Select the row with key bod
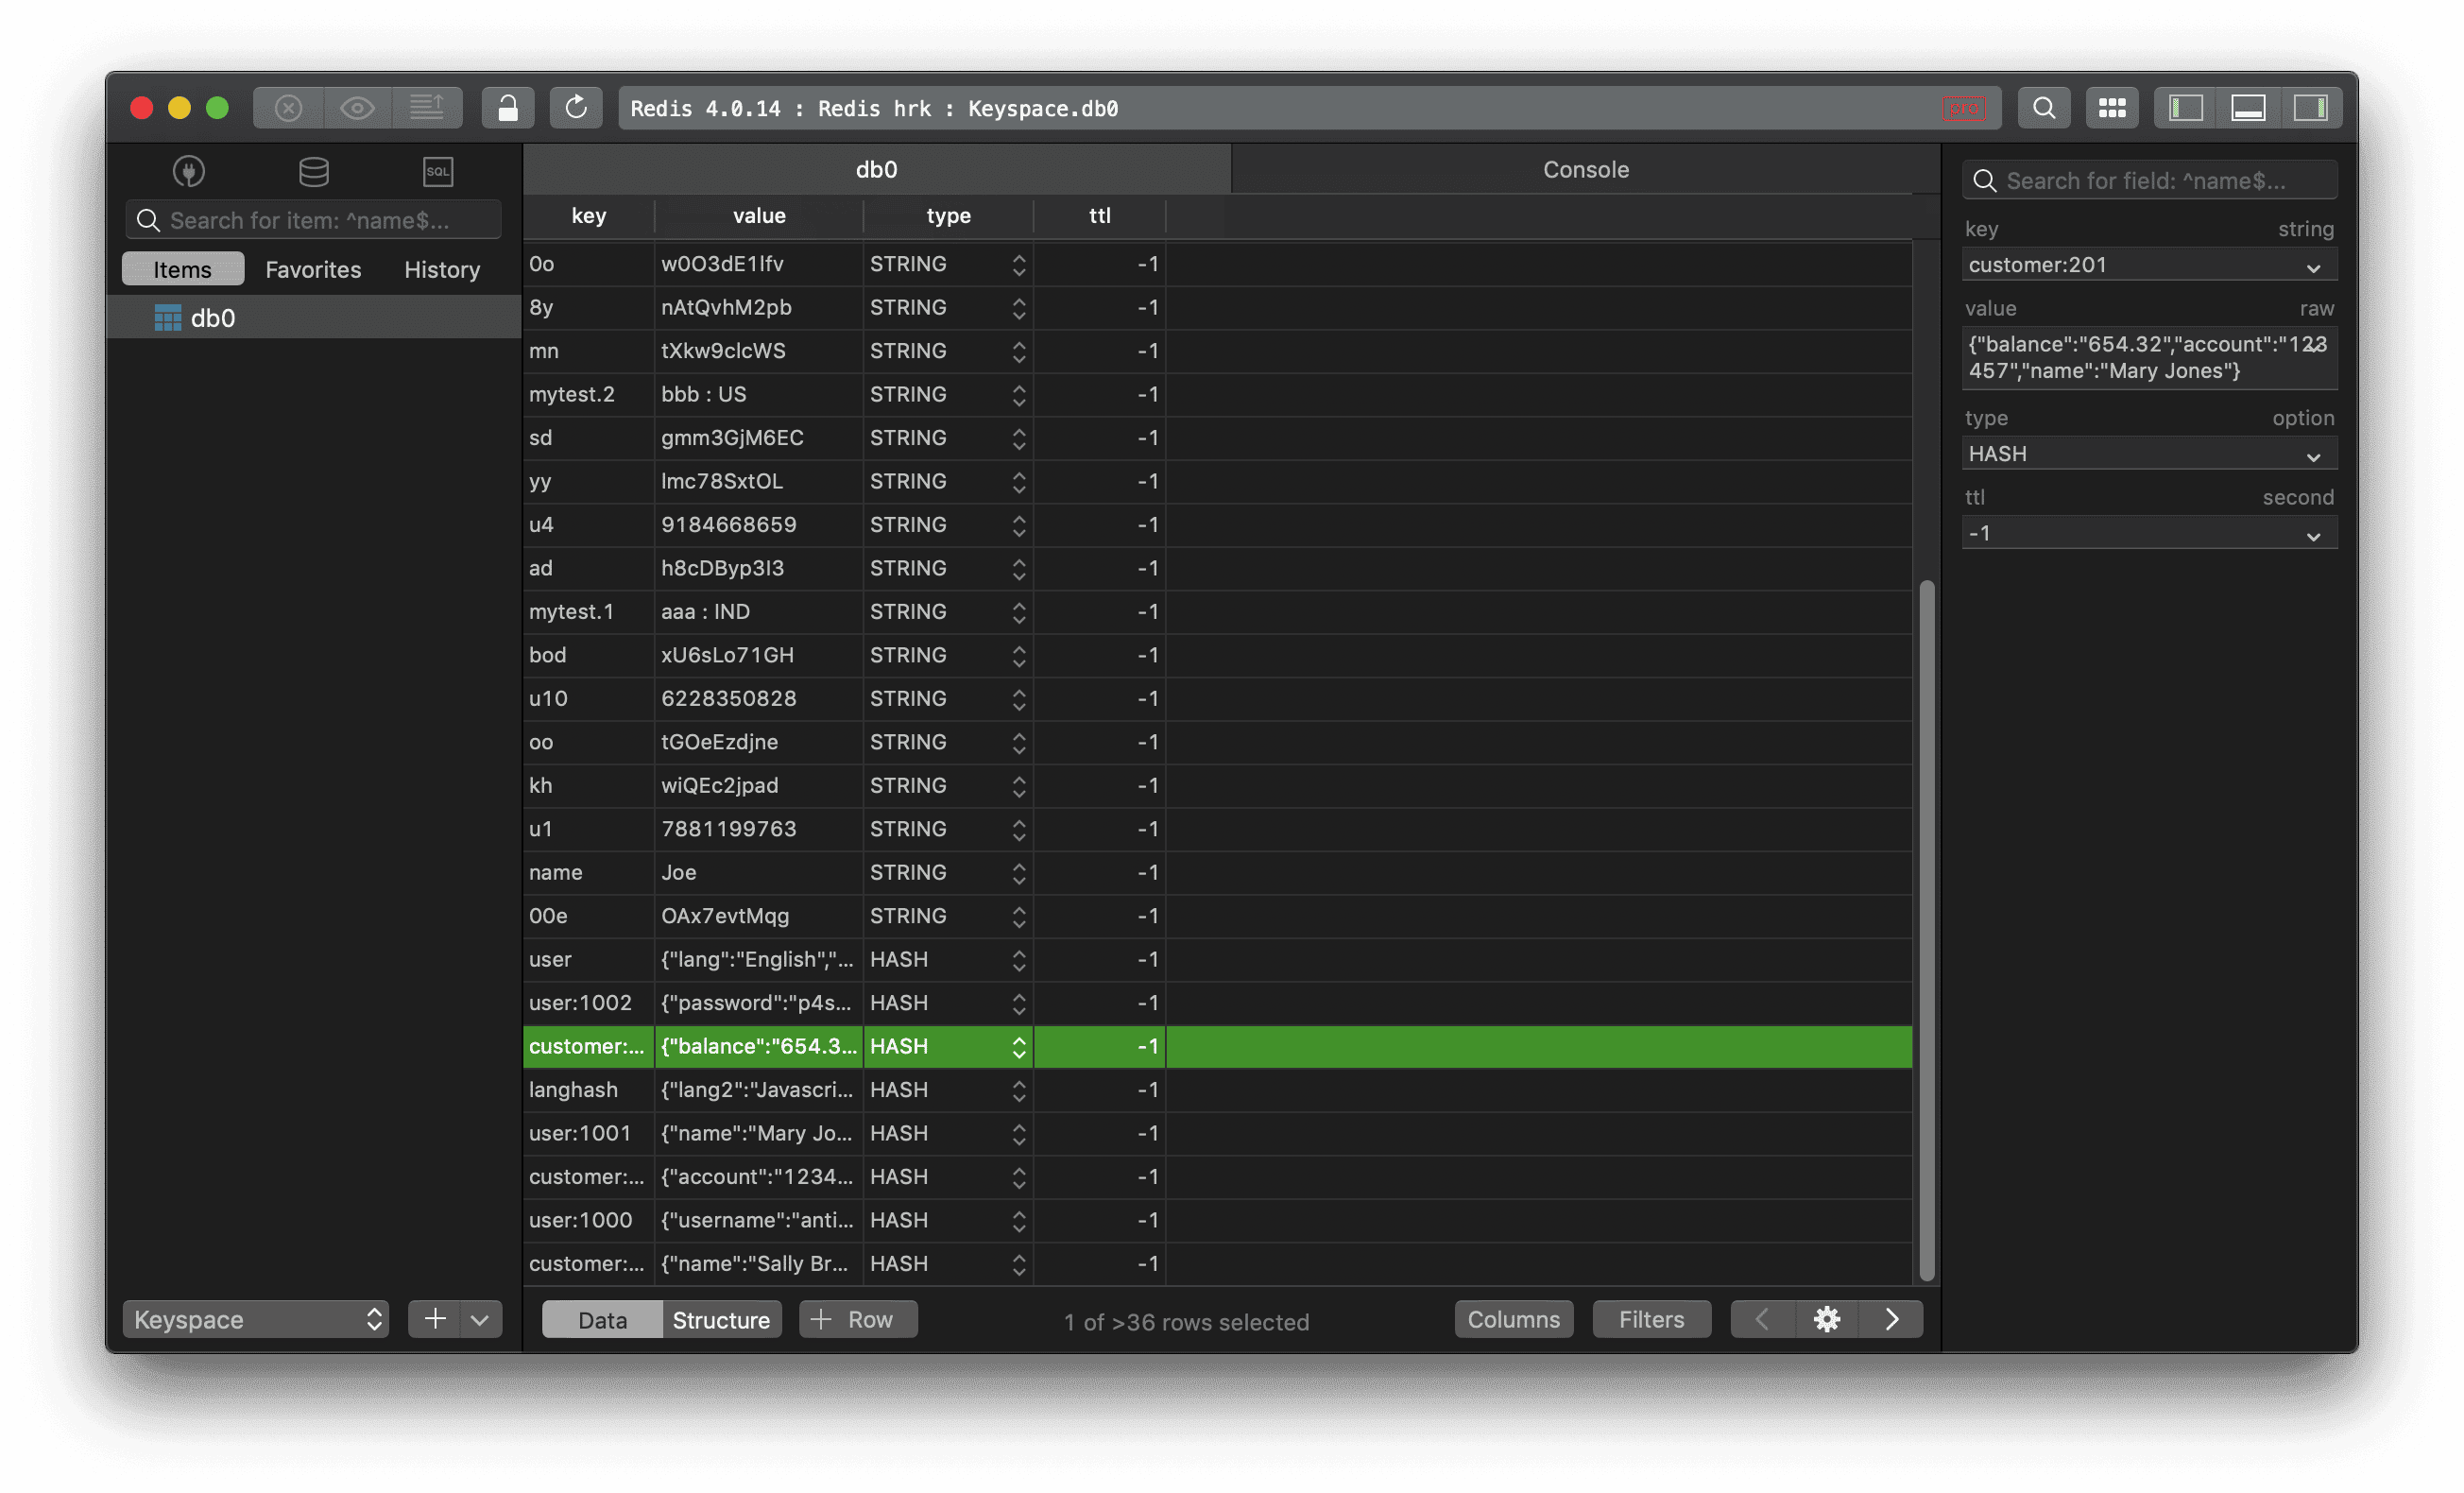 (1217, 655)
